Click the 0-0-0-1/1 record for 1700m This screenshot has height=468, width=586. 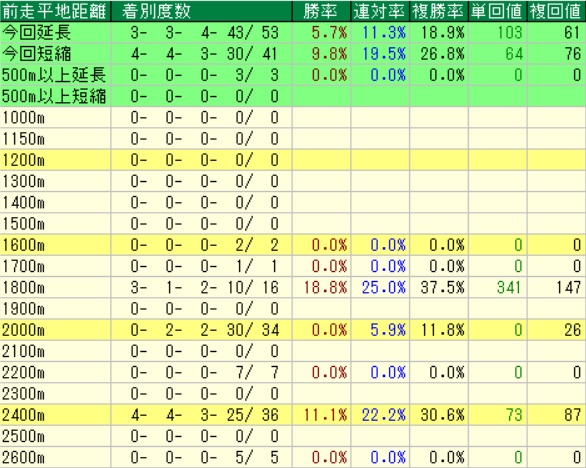[x=205, y=266]
